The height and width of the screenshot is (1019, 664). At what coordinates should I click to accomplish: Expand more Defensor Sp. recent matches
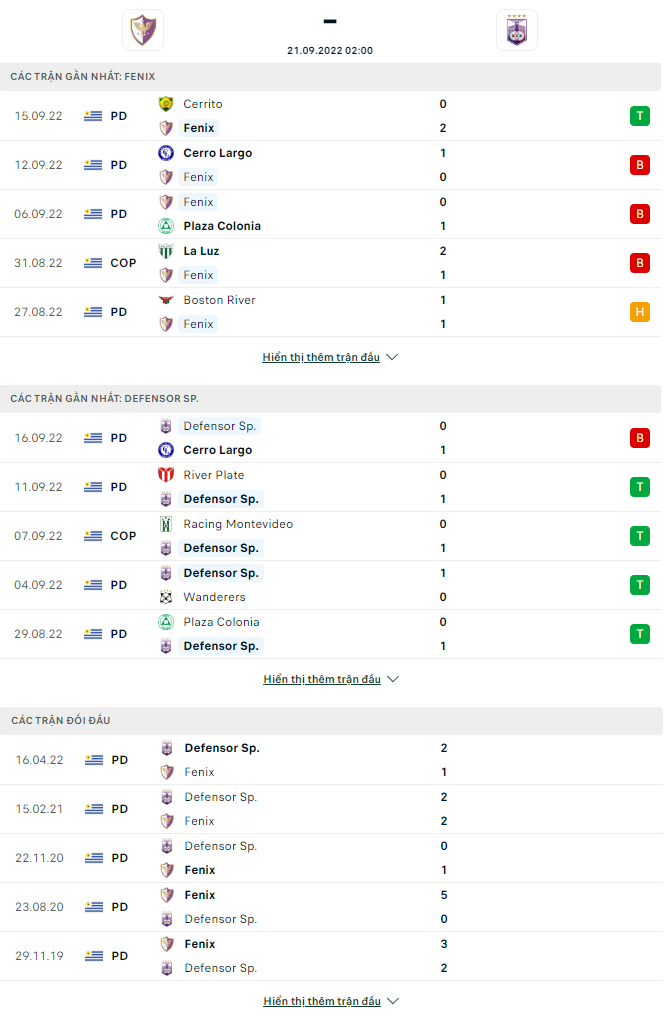pyautogui.click(x=331, y=679)
